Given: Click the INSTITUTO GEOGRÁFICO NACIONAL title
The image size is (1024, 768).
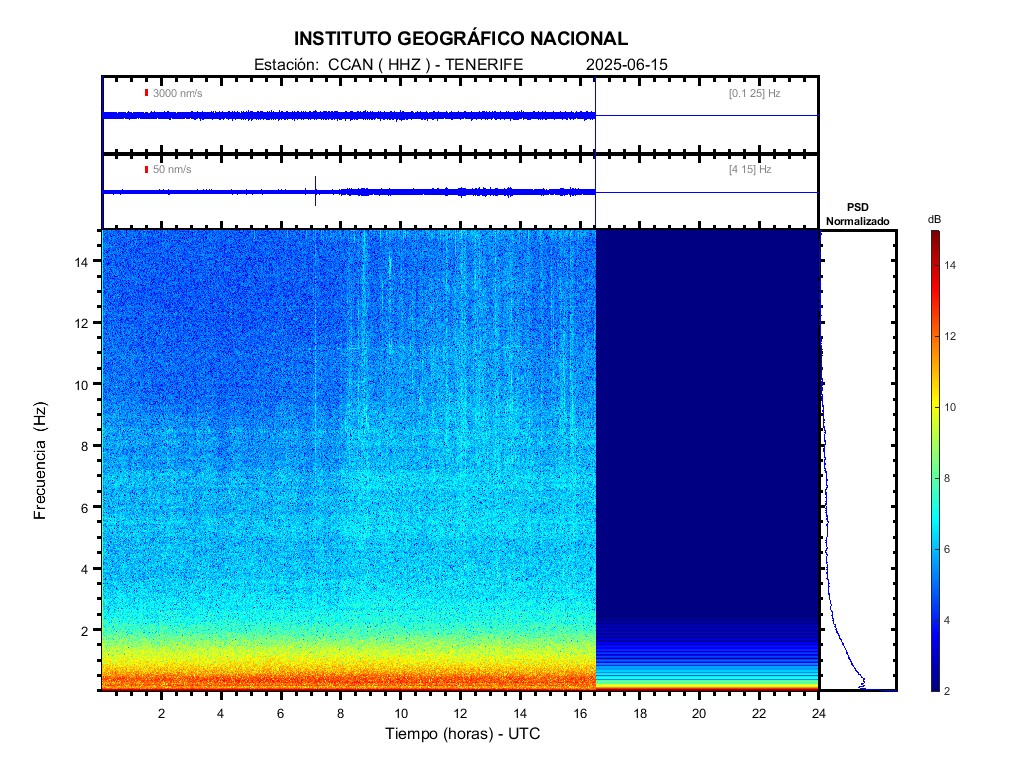Looking at the screenshot, I should click(460, 39).
